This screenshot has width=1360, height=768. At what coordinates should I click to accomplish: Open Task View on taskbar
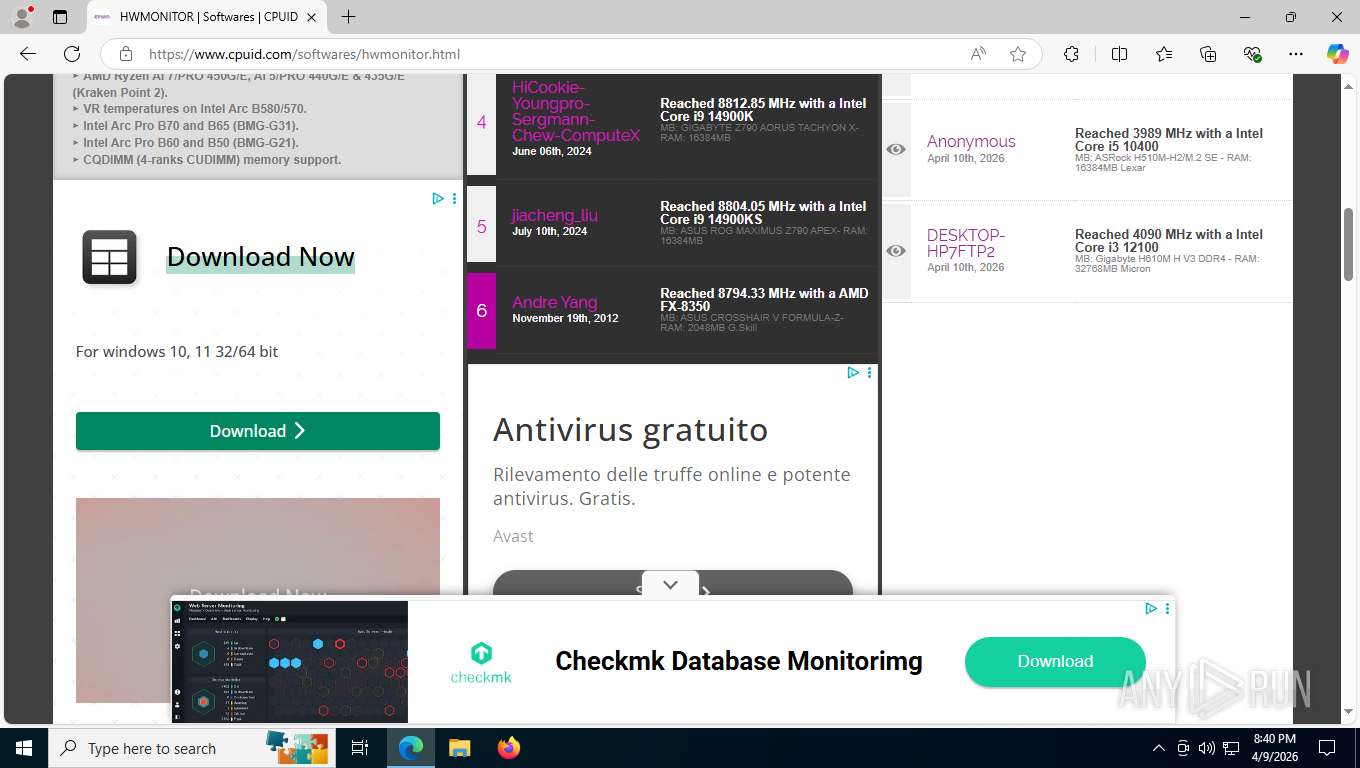[360, 748]
